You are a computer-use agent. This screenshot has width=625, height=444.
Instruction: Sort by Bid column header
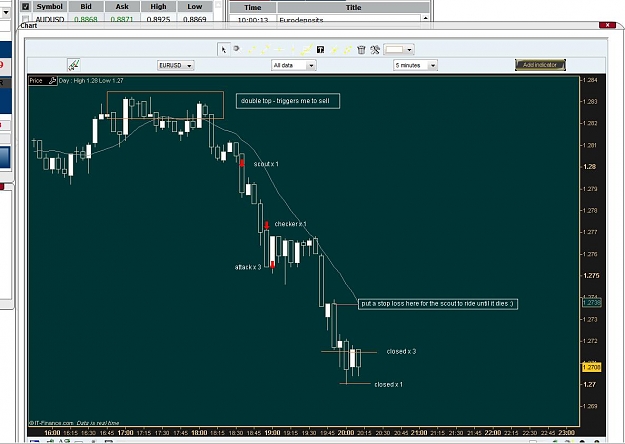(x=86, y=6)
